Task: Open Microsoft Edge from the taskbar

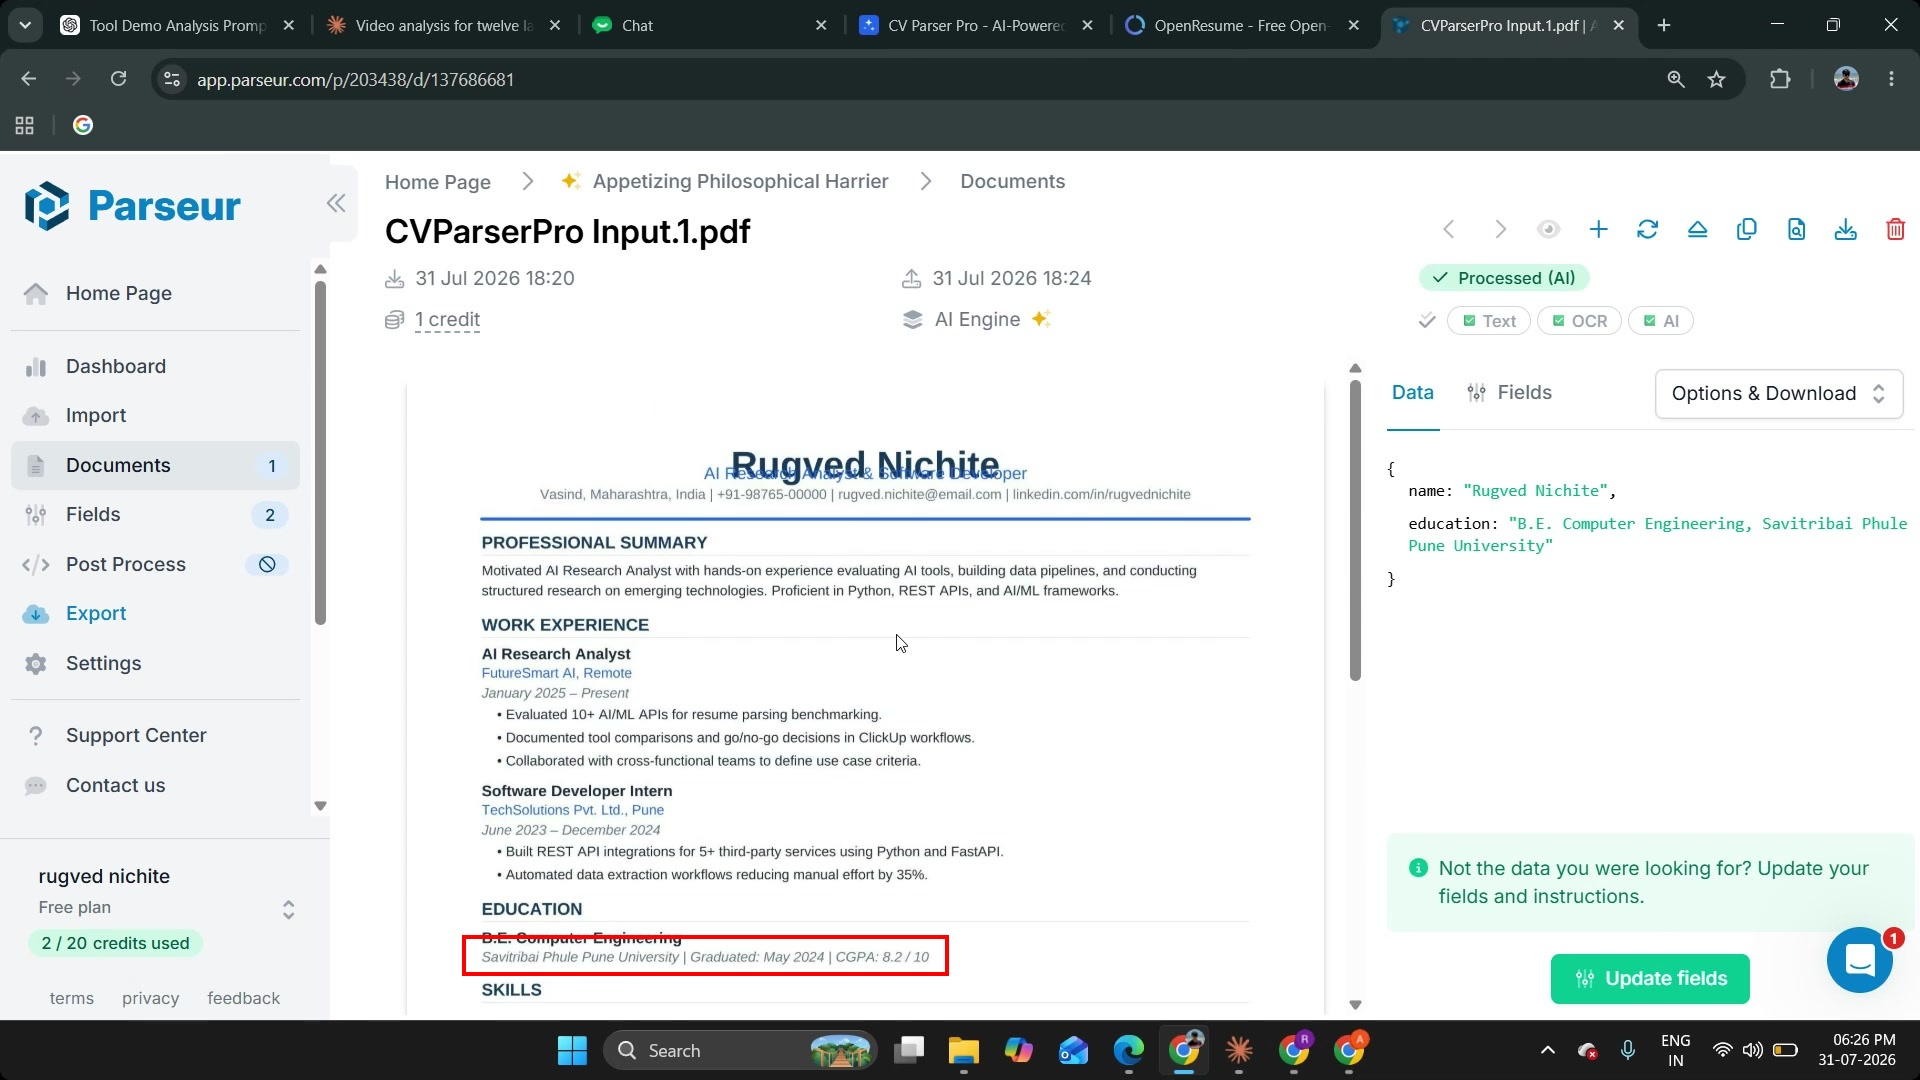Action: [1129, 1050]
